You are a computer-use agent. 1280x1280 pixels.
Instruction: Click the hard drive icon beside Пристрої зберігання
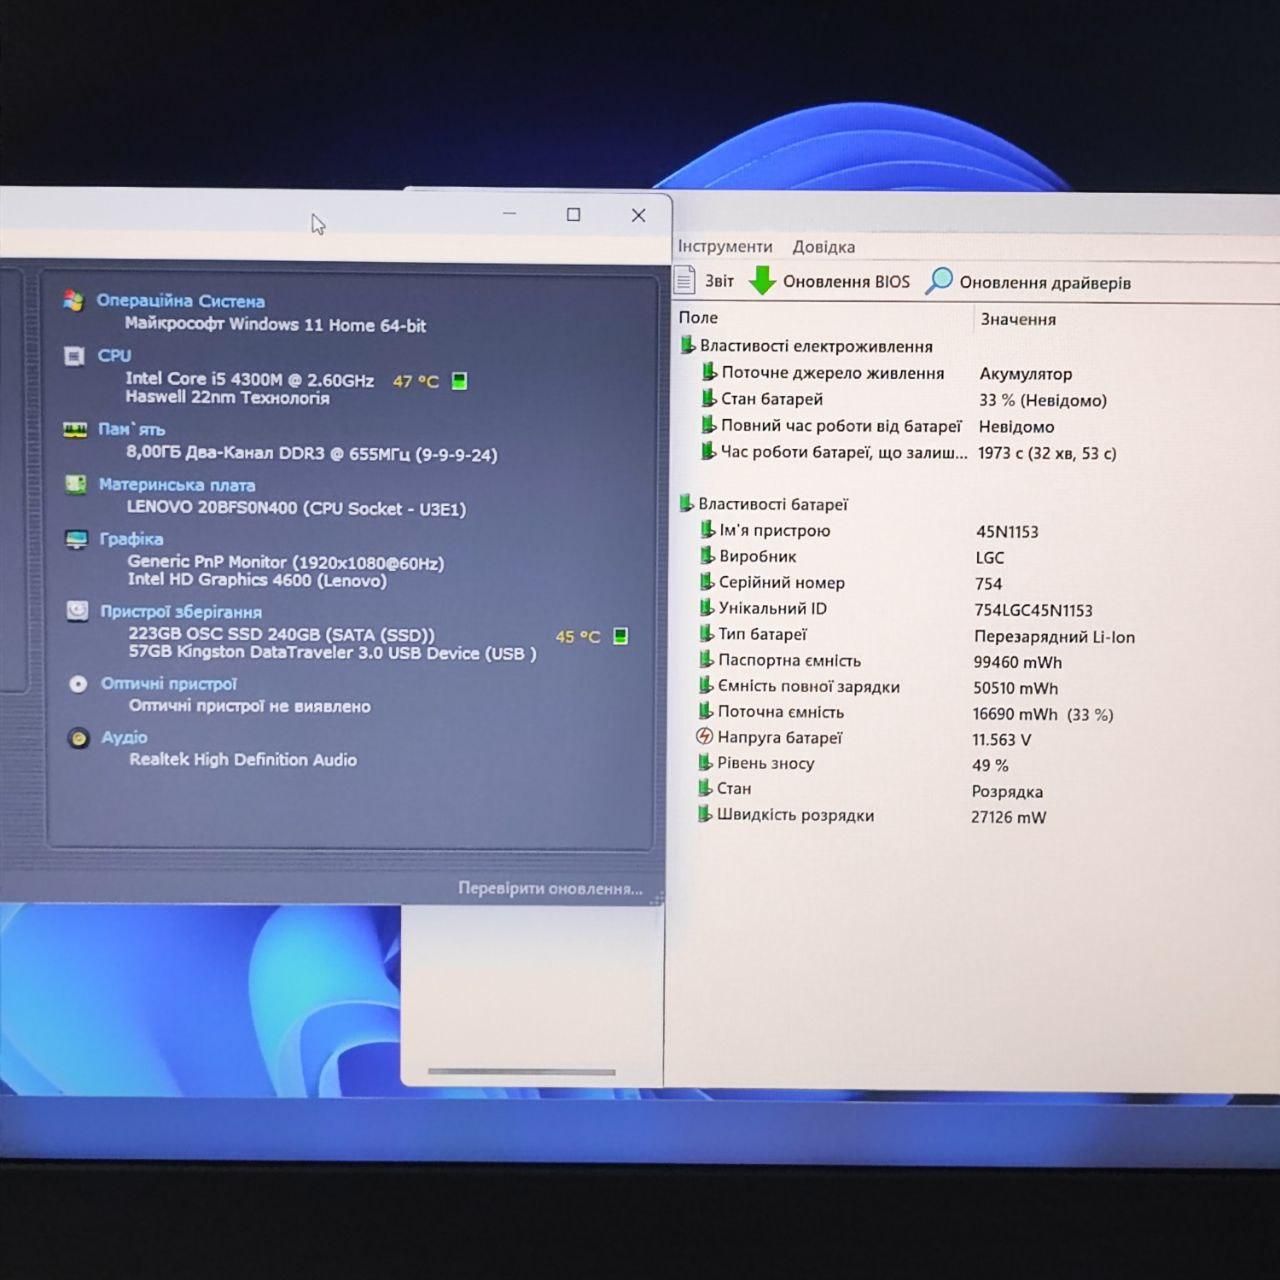[78, 611]
